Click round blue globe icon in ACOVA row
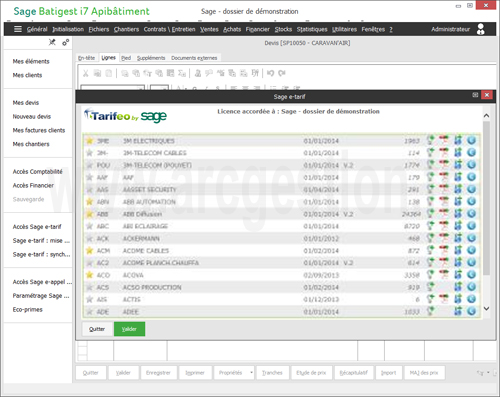This screenshot has width=500, height=397. click(471, 275)
